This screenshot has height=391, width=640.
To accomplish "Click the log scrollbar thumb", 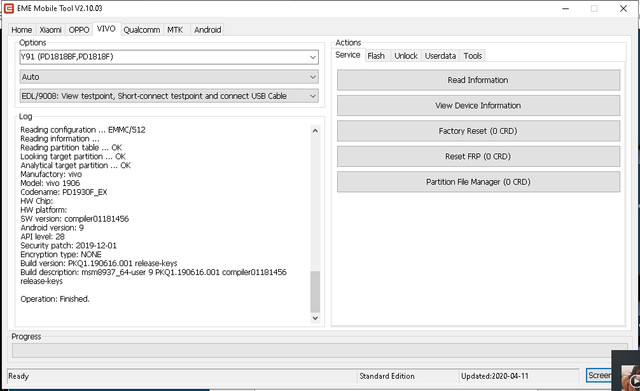I will (315, 291).
